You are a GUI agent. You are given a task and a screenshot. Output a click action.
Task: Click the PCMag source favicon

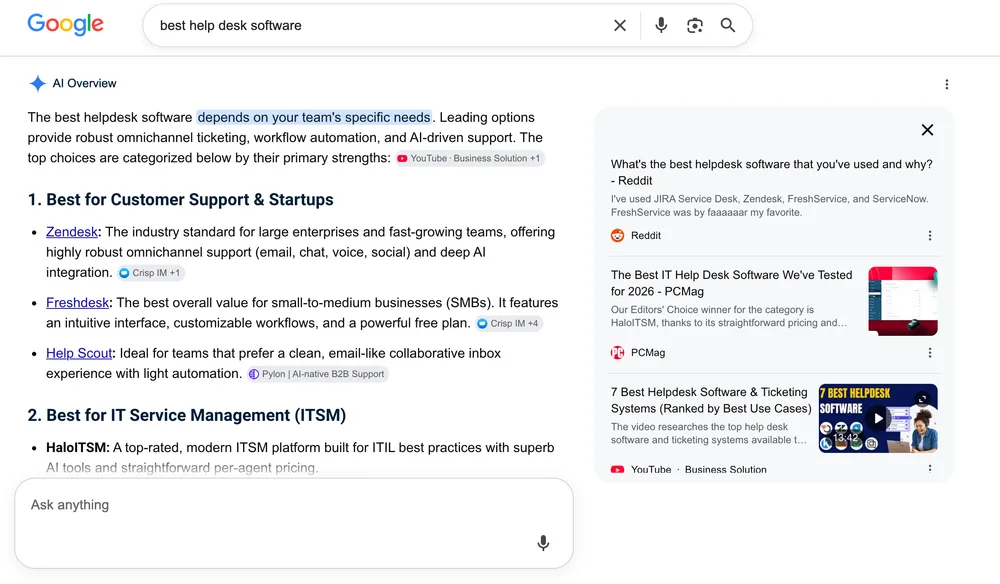click(617, 353)
